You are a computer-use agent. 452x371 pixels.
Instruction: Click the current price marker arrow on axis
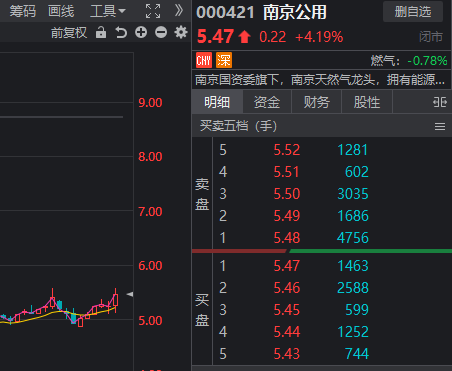(130, 294)
